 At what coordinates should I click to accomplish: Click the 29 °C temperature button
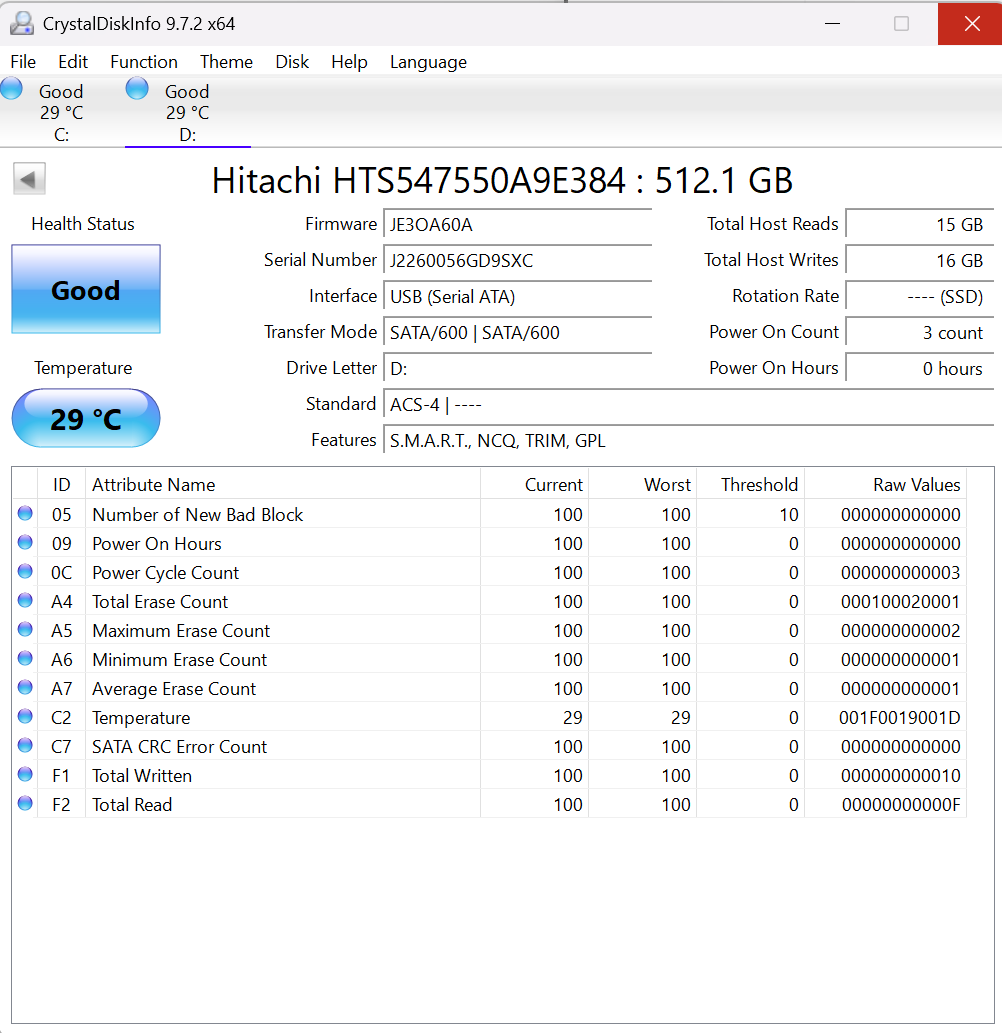pos(86,418)
